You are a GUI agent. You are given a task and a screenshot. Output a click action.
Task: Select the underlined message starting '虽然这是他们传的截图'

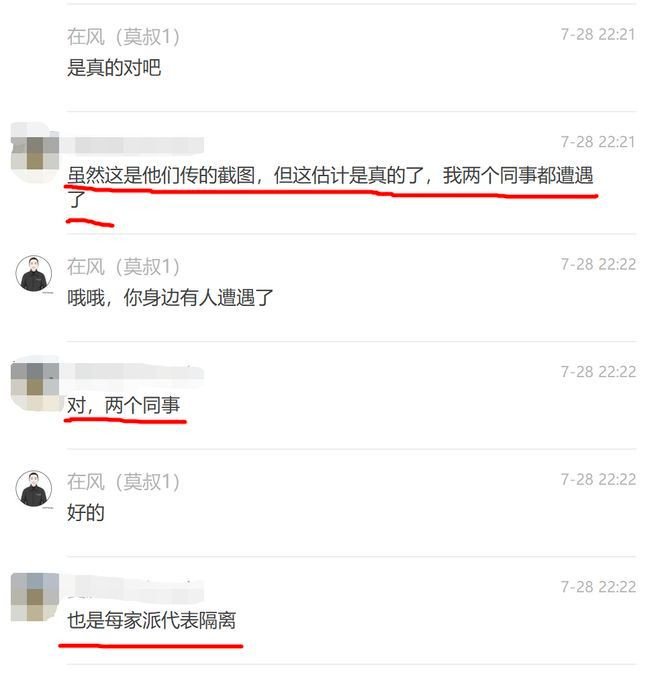(x=330, y=187)
